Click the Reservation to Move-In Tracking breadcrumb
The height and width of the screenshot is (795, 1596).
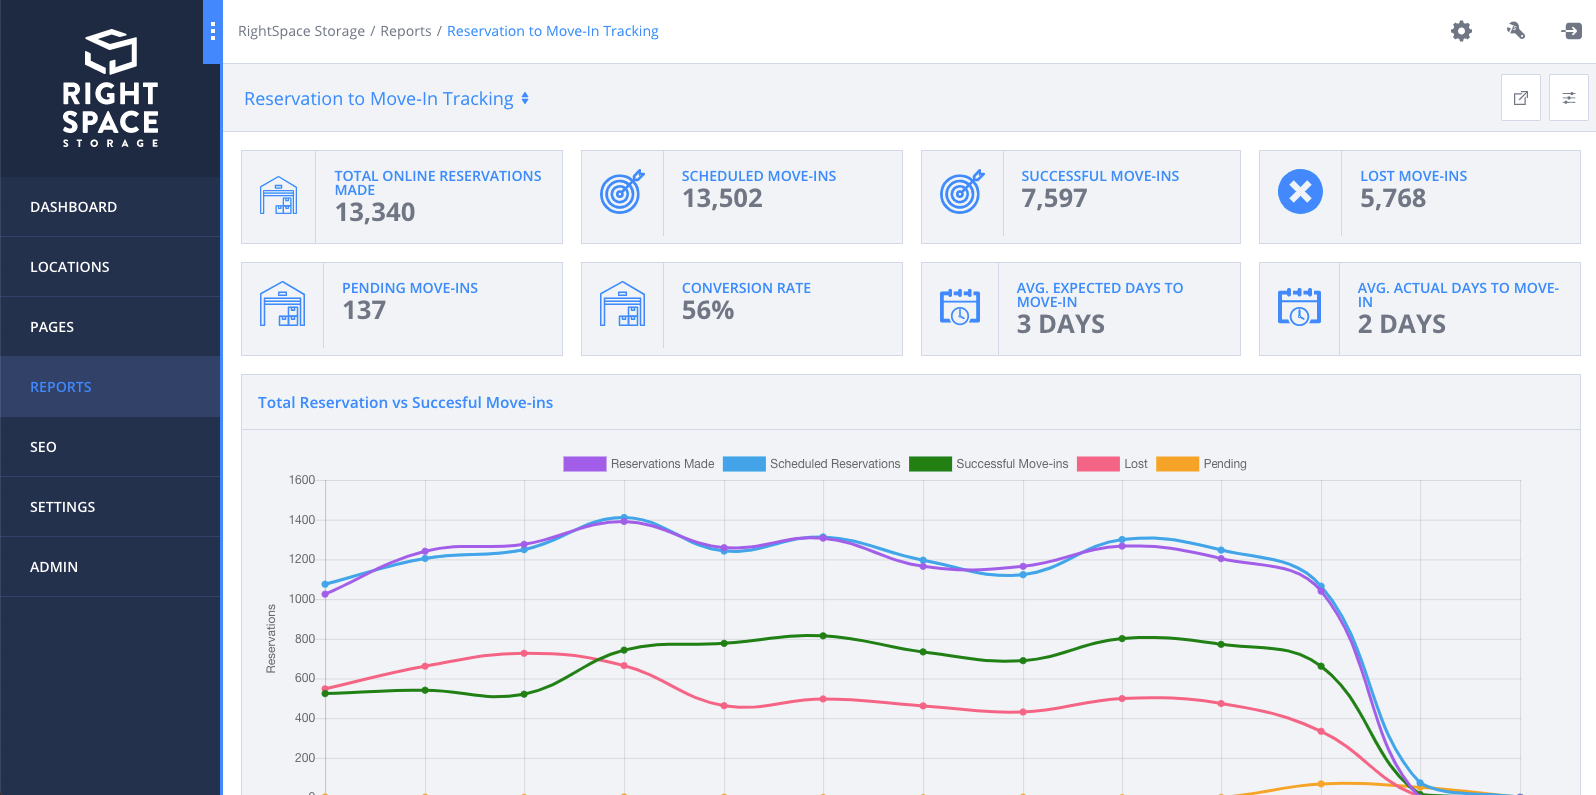tap(553, 31)
